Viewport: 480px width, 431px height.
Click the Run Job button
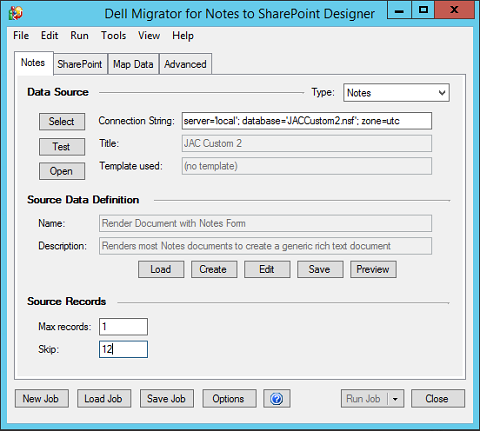point(364,399)
